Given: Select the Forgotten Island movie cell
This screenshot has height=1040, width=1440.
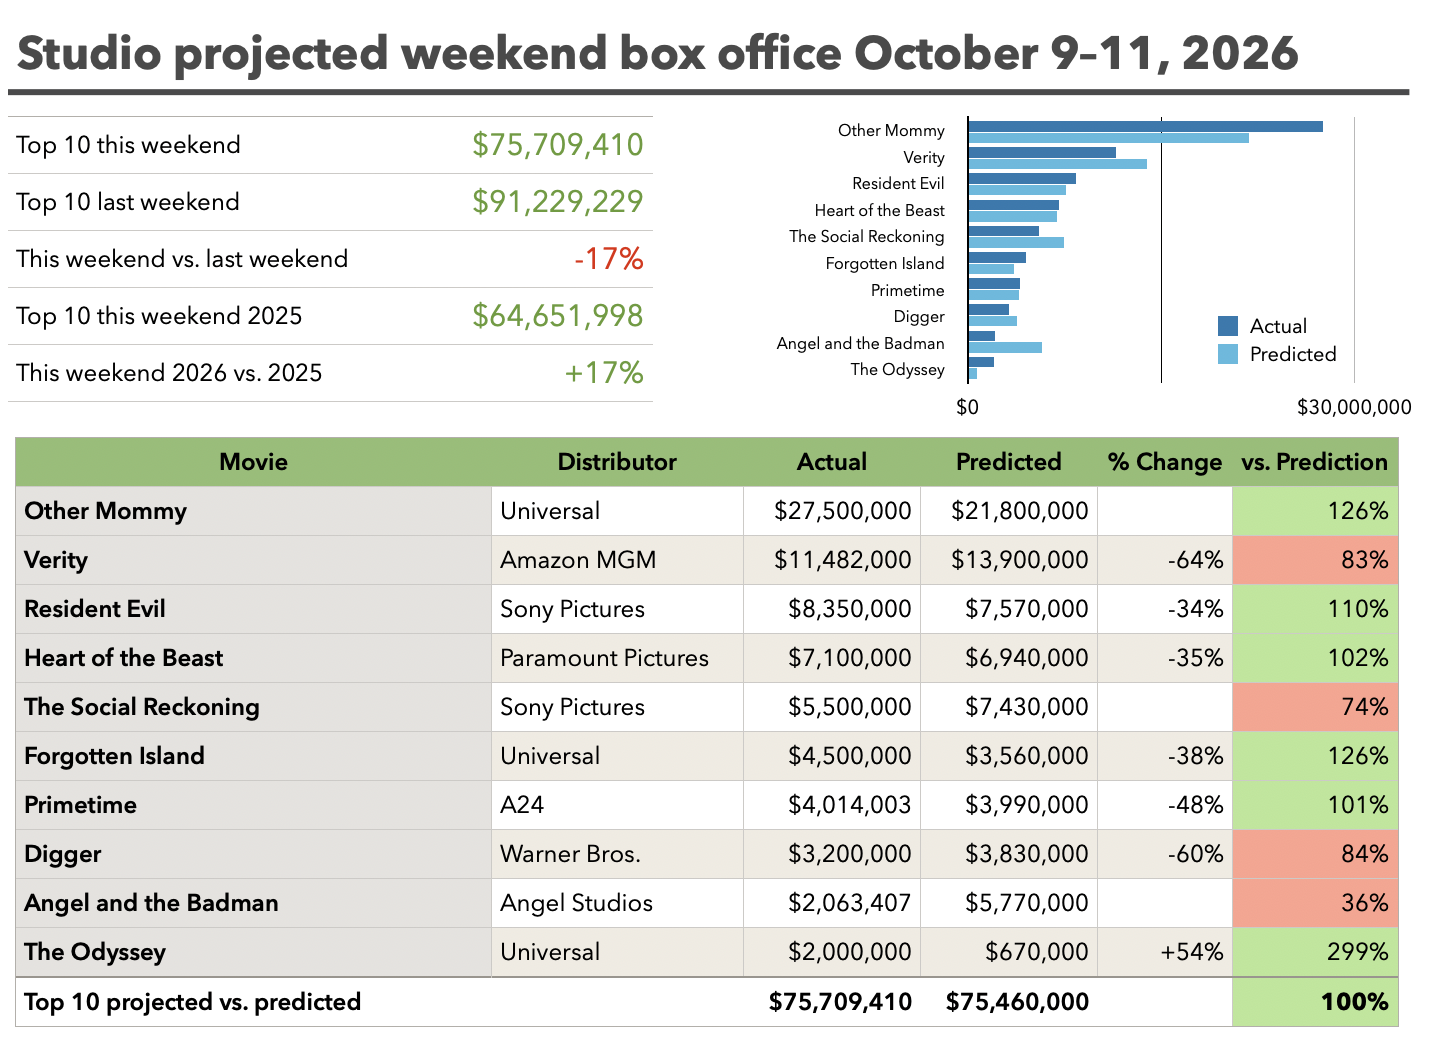Looking at the screenshot, I should coord(253,756).
